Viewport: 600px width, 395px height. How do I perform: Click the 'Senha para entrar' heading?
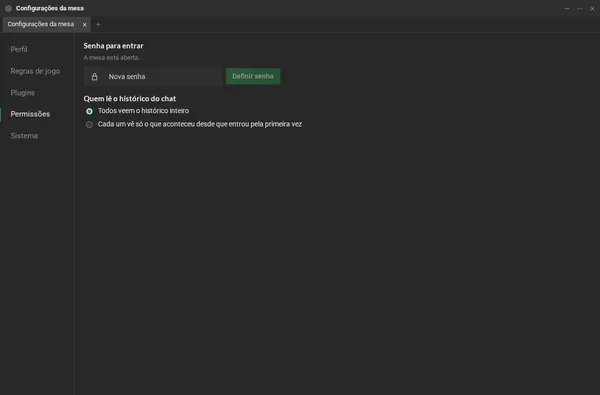click(x=113, y=46)
